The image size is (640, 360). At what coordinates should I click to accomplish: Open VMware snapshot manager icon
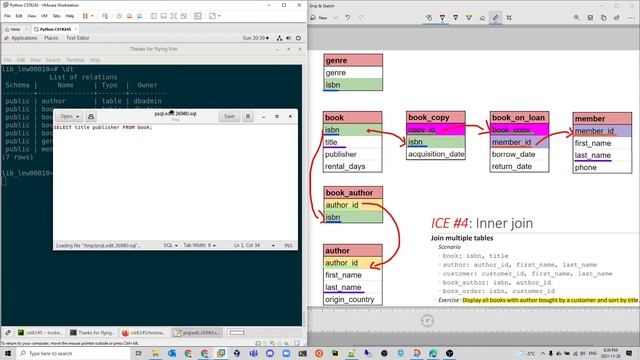tap(140, 16)
